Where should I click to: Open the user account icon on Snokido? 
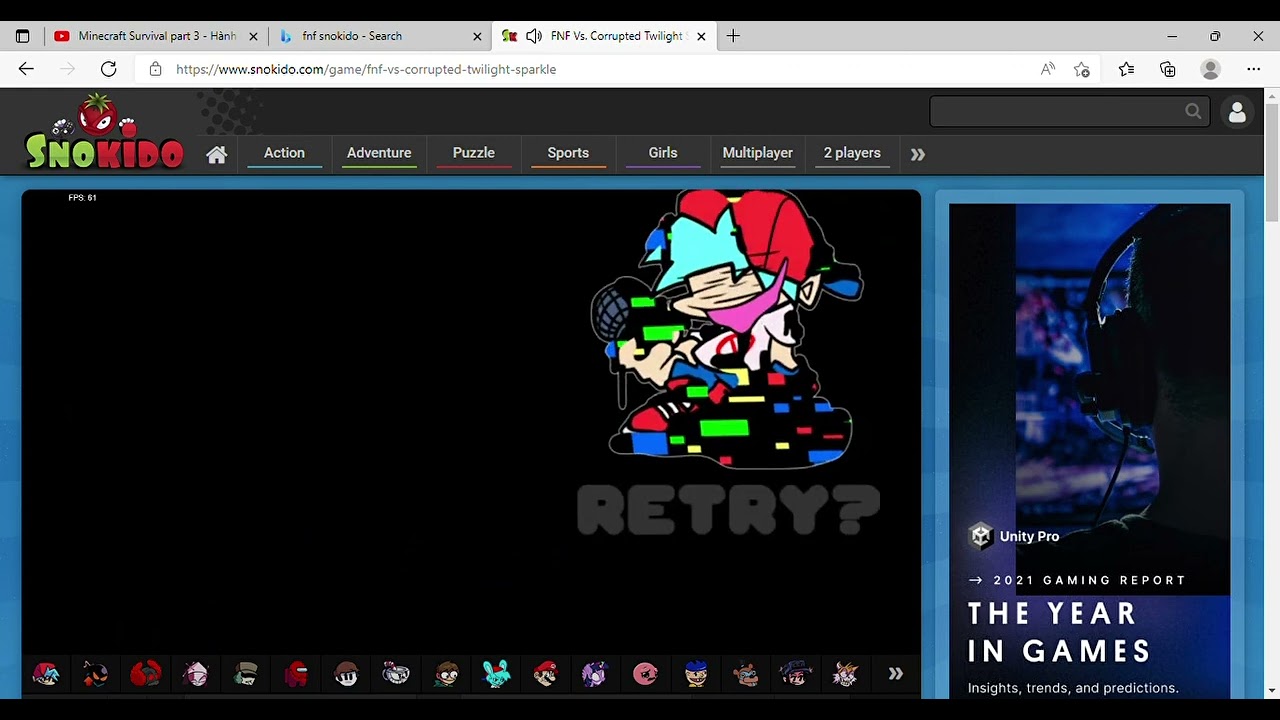pyautogui.click(x=1237, y=112)
